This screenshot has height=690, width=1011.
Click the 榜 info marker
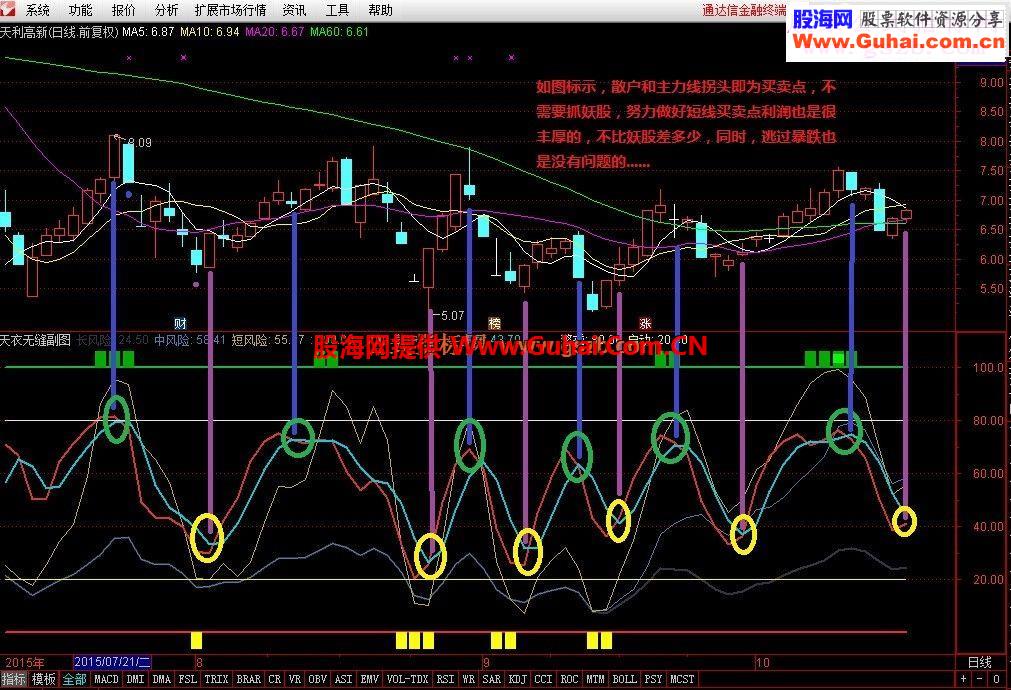[495, 323]
